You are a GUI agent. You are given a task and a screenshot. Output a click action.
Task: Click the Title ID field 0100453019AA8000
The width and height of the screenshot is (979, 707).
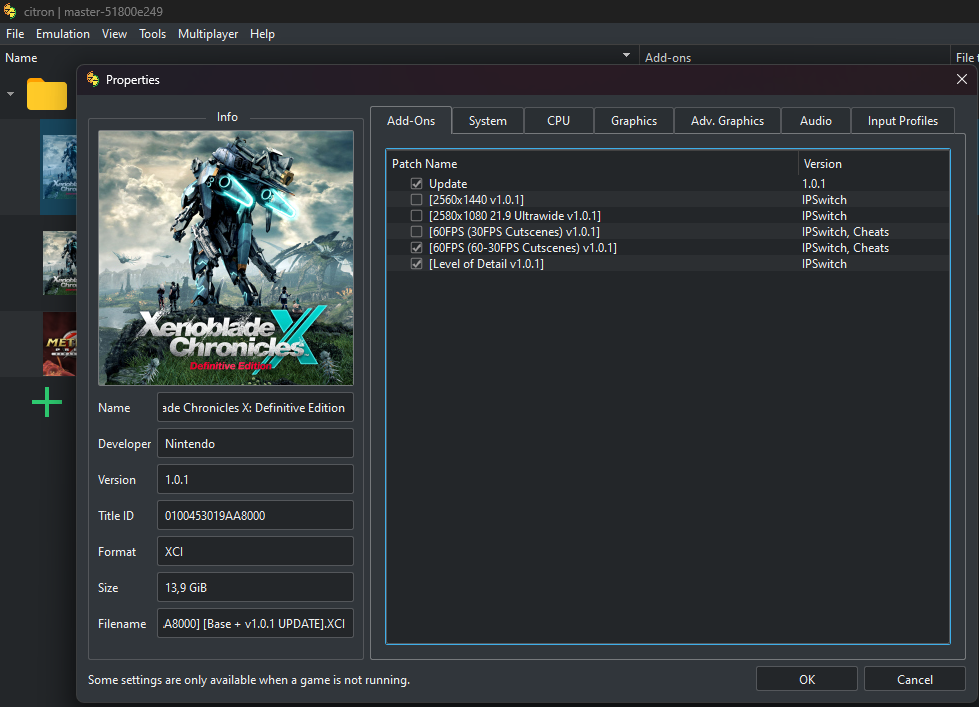pyautogui.click(x=255, y=515)
